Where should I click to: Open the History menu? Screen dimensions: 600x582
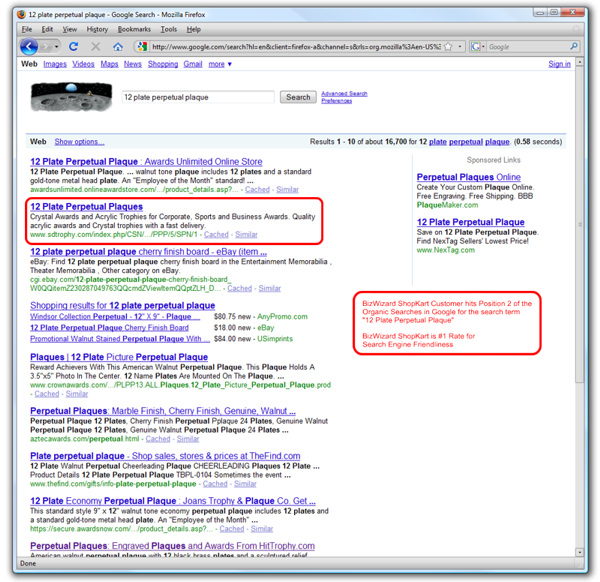[x=97, y=29]
